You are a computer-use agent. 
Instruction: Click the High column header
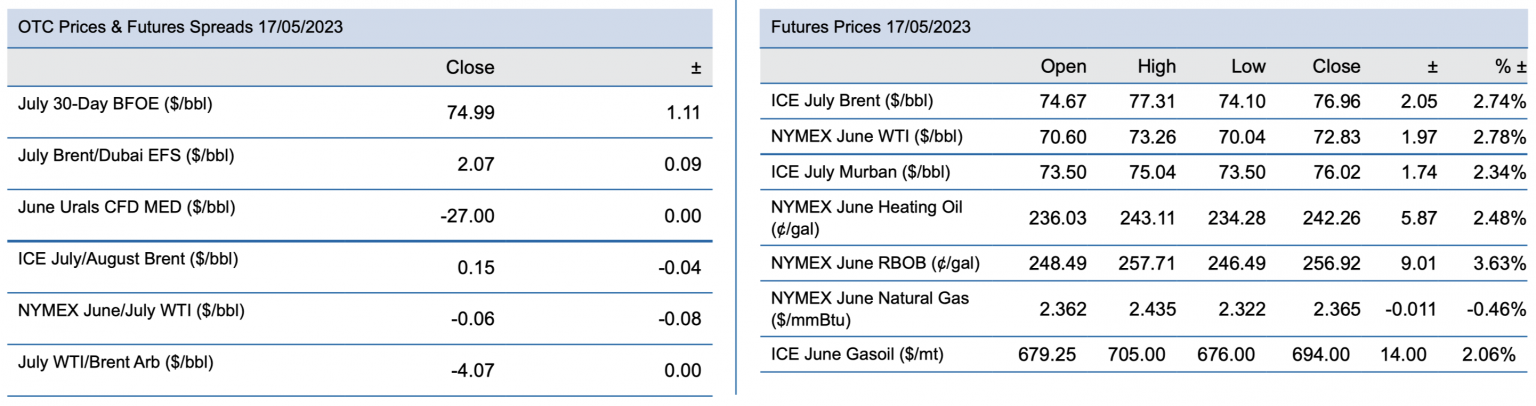[1156, 67]
